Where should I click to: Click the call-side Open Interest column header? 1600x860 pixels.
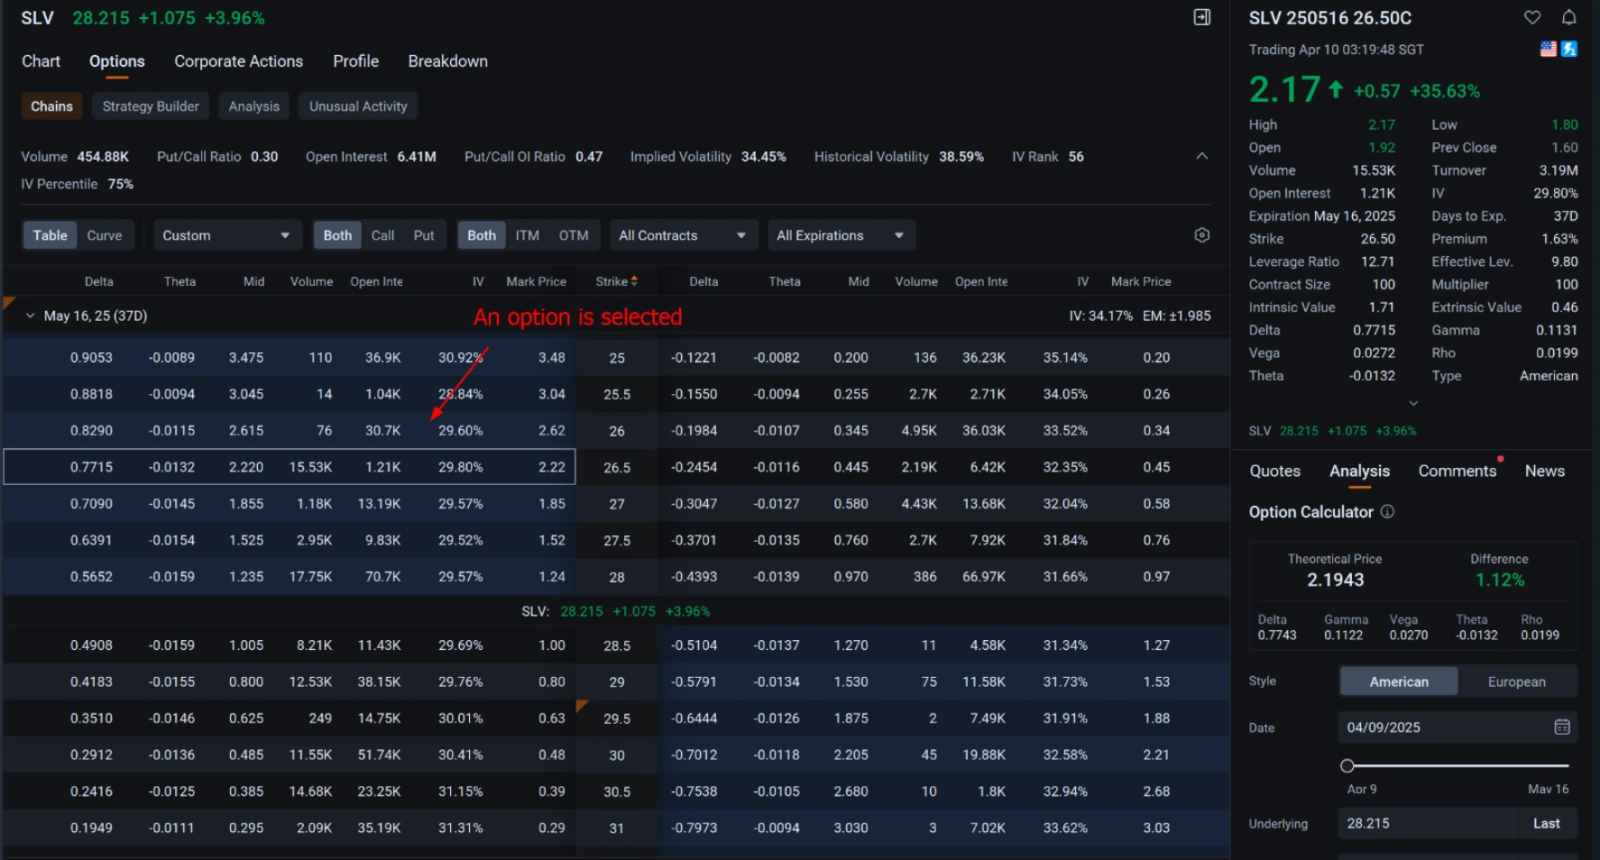point(376,282)
